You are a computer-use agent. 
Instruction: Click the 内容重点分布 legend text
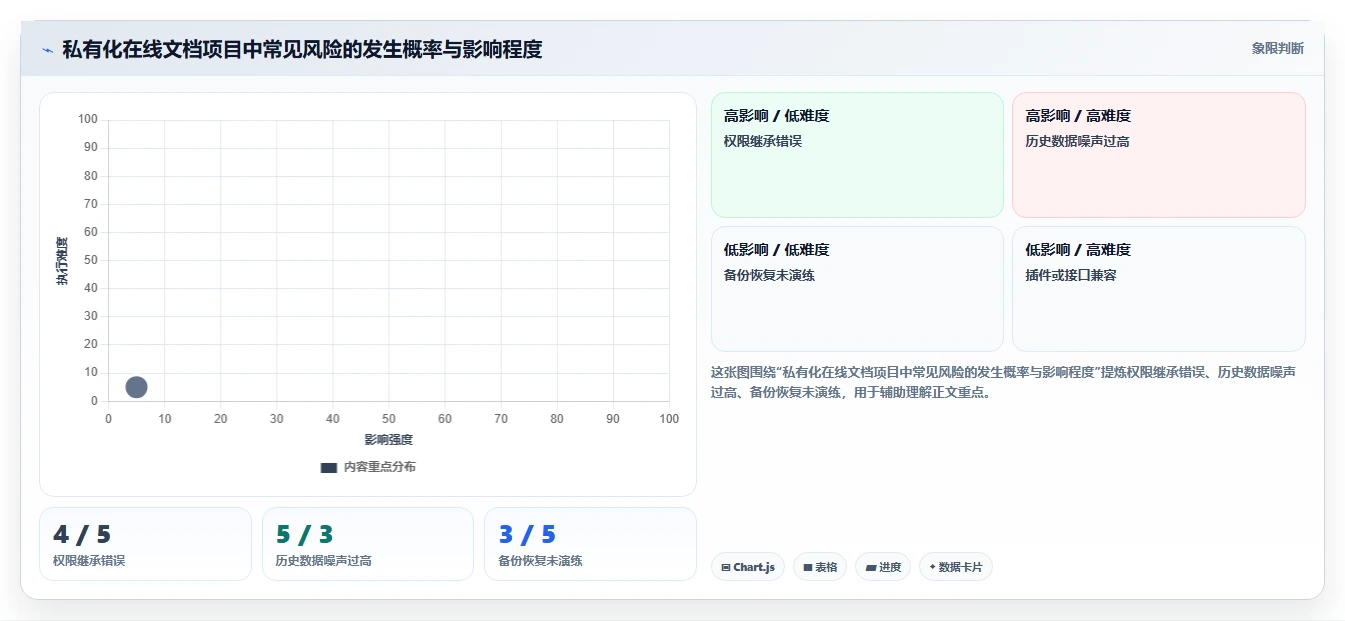pos(380,467)
